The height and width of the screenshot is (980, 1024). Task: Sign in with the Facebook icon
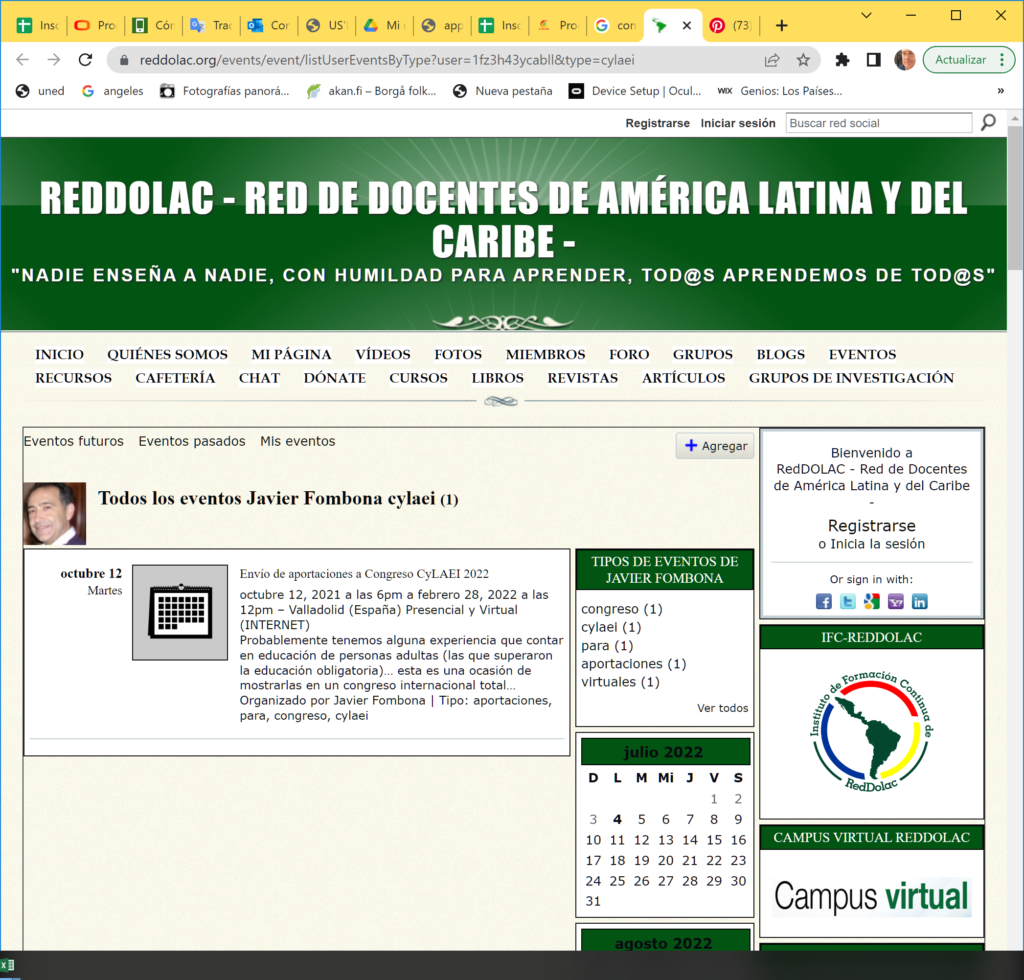pyautogui.click(x=824, y=601)
